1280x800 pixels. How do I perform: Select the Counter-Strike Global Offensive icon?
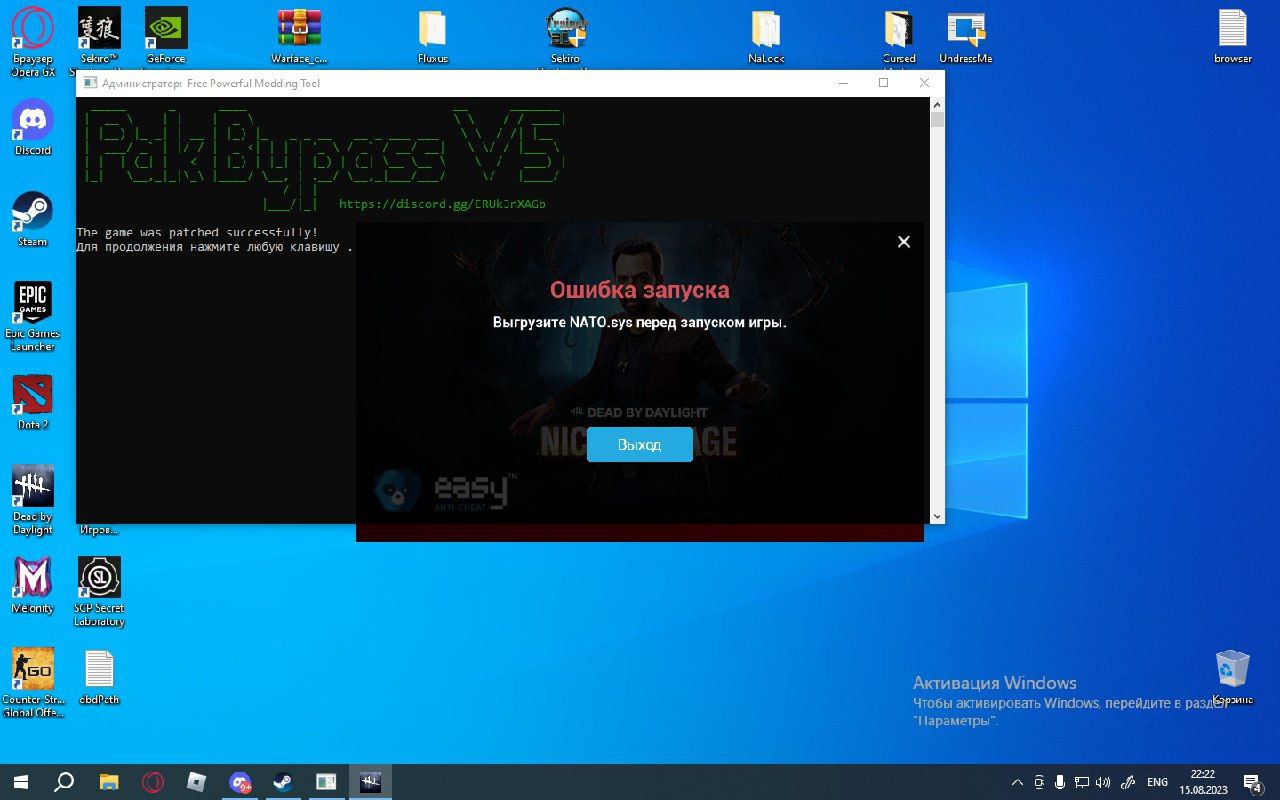(x=32, y=669)
